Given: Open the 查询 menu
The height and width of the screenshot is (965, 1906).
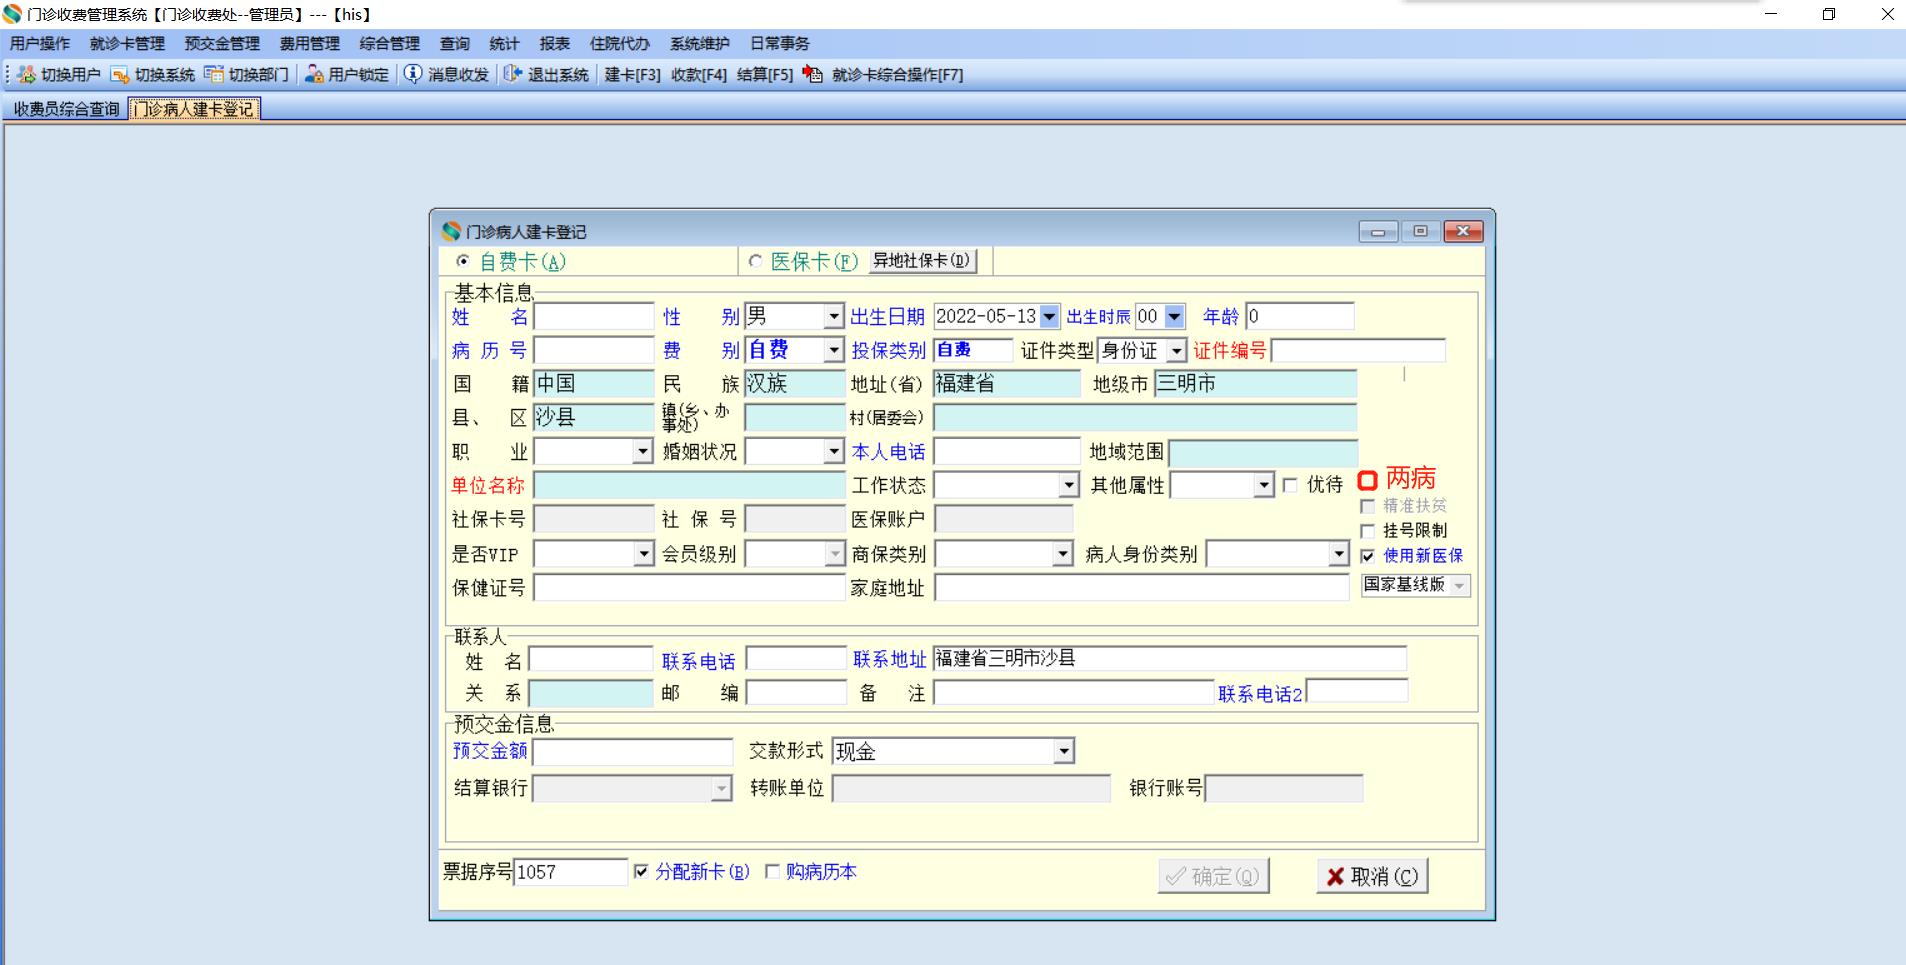Looking at the screenshot, I should tap(455, 44).
